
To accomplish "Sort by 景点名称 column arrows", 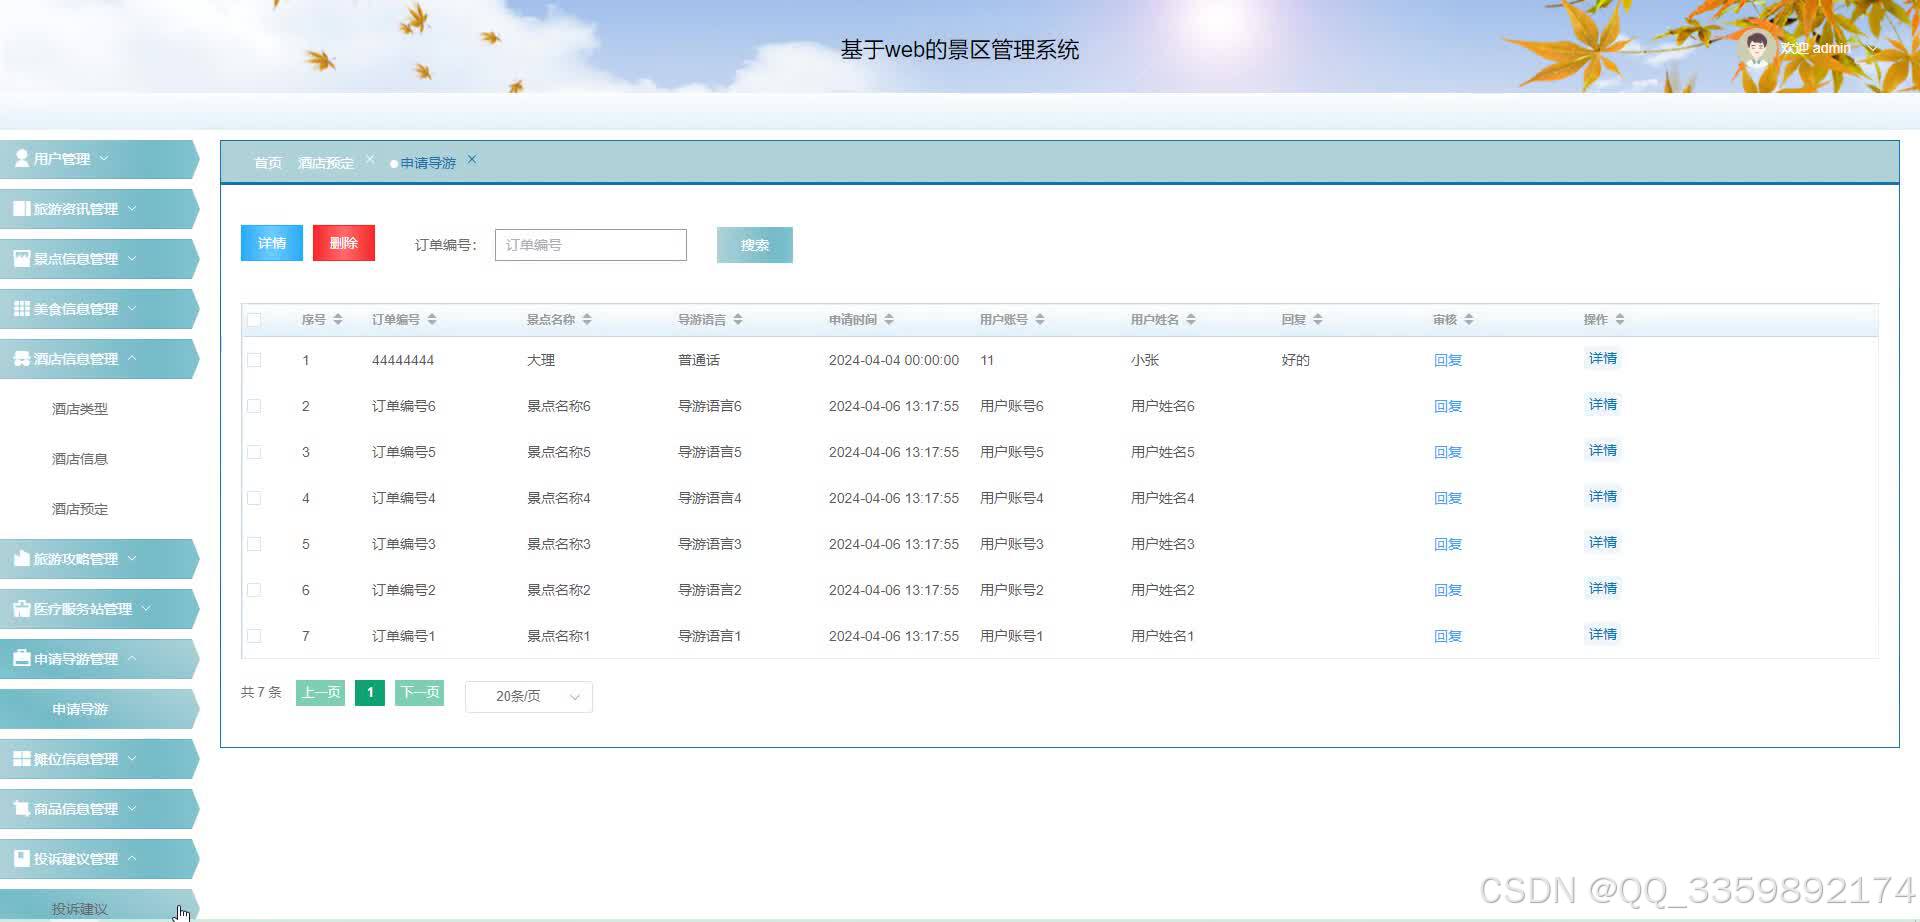I will click(587, 319).
